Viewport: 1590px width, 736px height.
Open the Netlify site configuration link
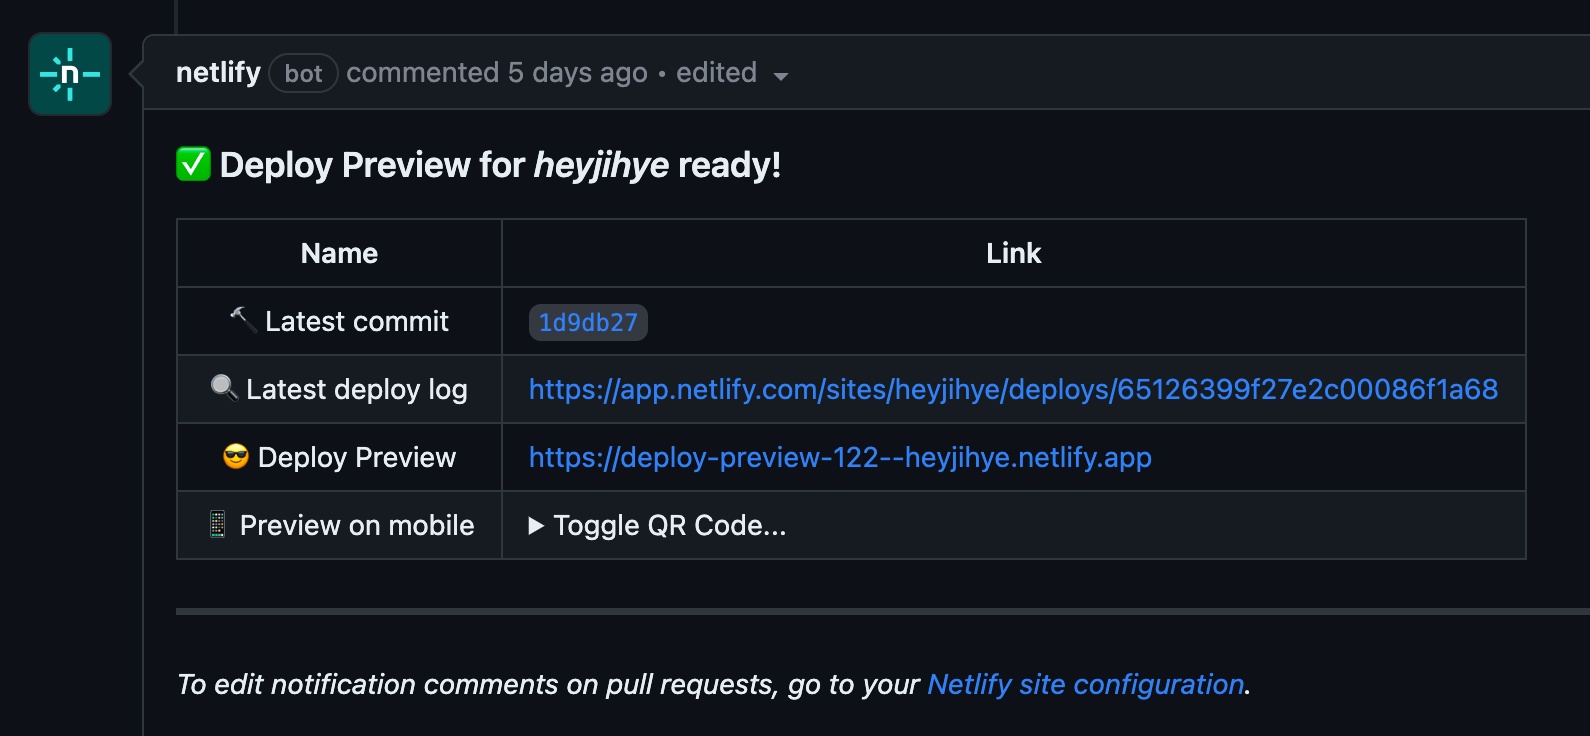tap(1086, 684)
